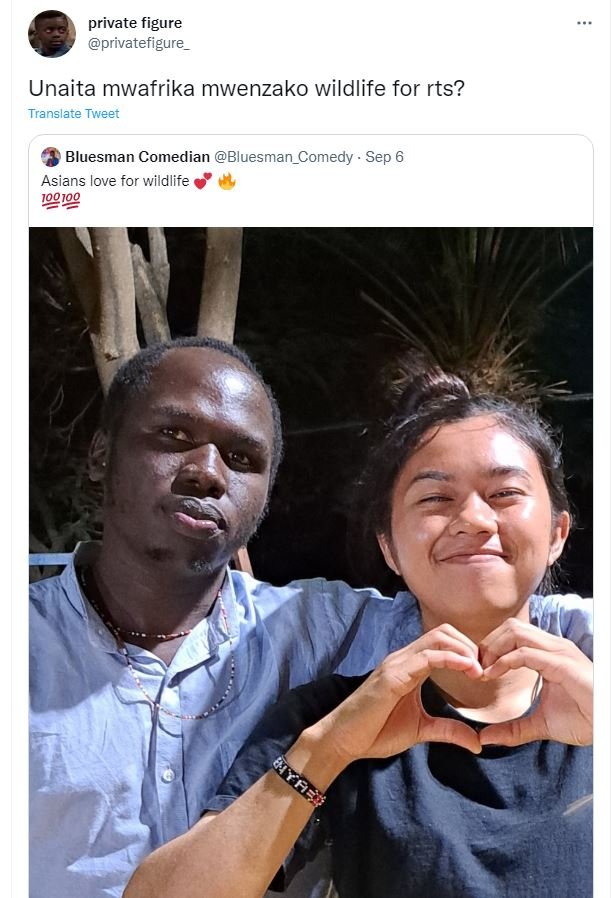The width and height of the screenshot is (612, 898).
Task: Click the spiky palm plant in photo
Action: click(x=481, y=309)
